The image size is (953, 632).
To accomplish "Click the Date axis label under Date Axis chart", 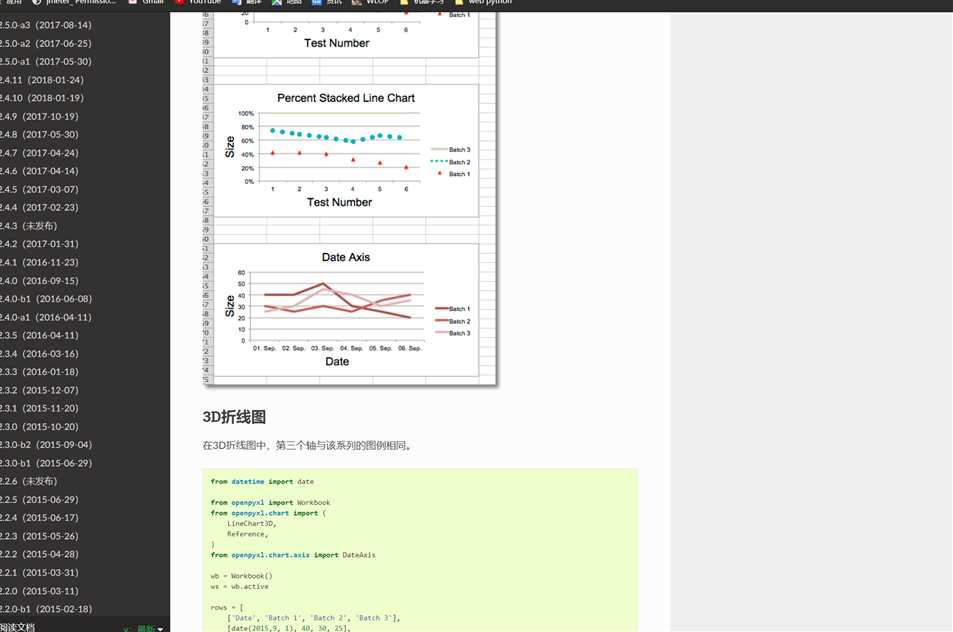I will [x=337, y=362].
